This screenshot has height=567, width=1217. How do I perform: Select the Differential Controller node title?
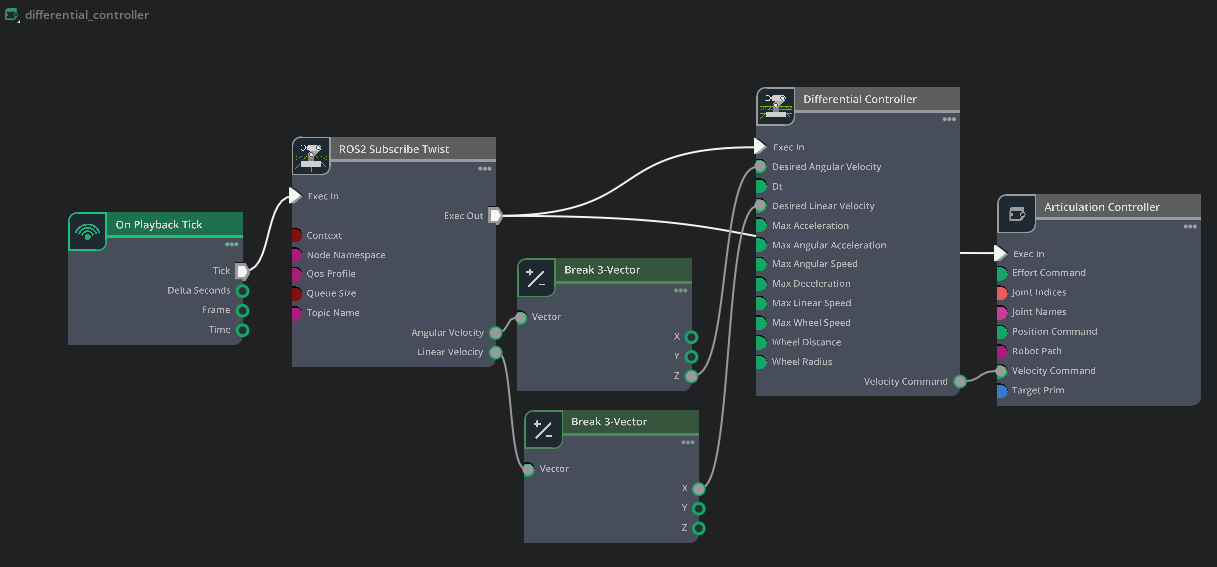pyautogui.click(x=860, y=99)
